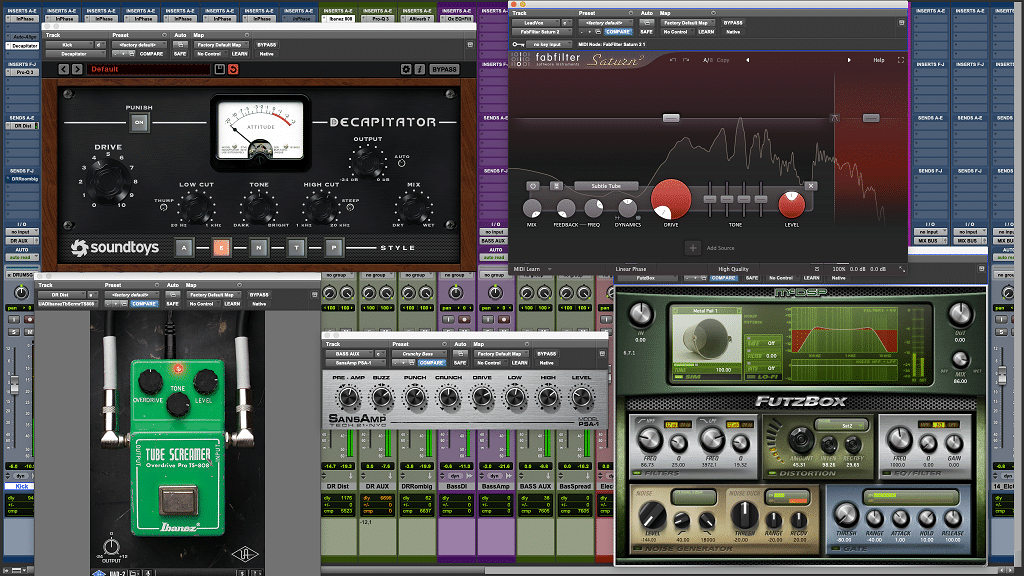Open Saturn no key input dropdown

tap(549, 44)
